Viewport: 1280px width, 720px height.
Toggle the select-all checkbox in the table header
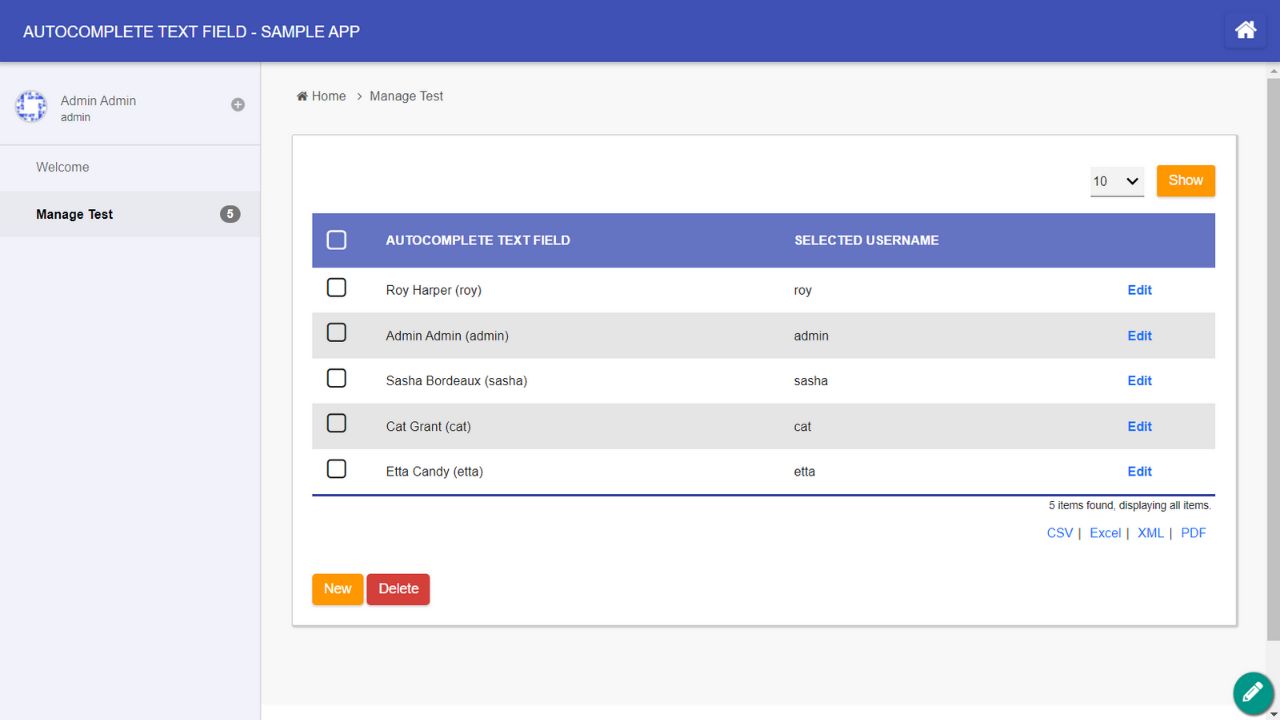(336, 240)
